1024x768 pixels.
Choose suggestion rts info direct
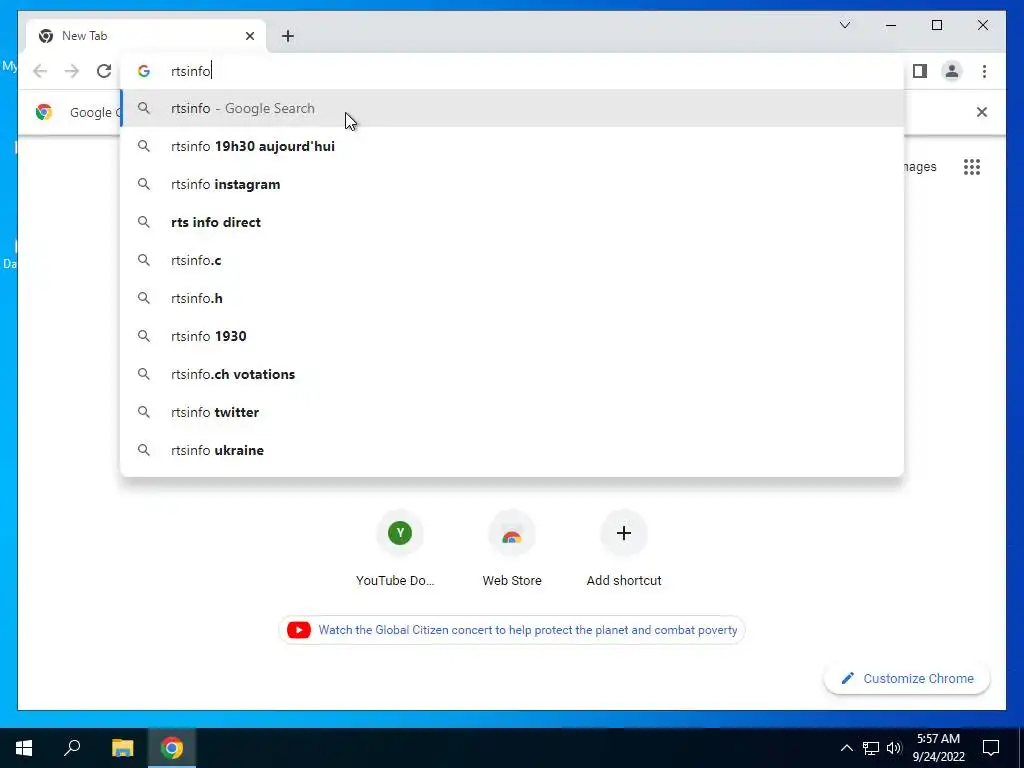click(x=513, y=222)
